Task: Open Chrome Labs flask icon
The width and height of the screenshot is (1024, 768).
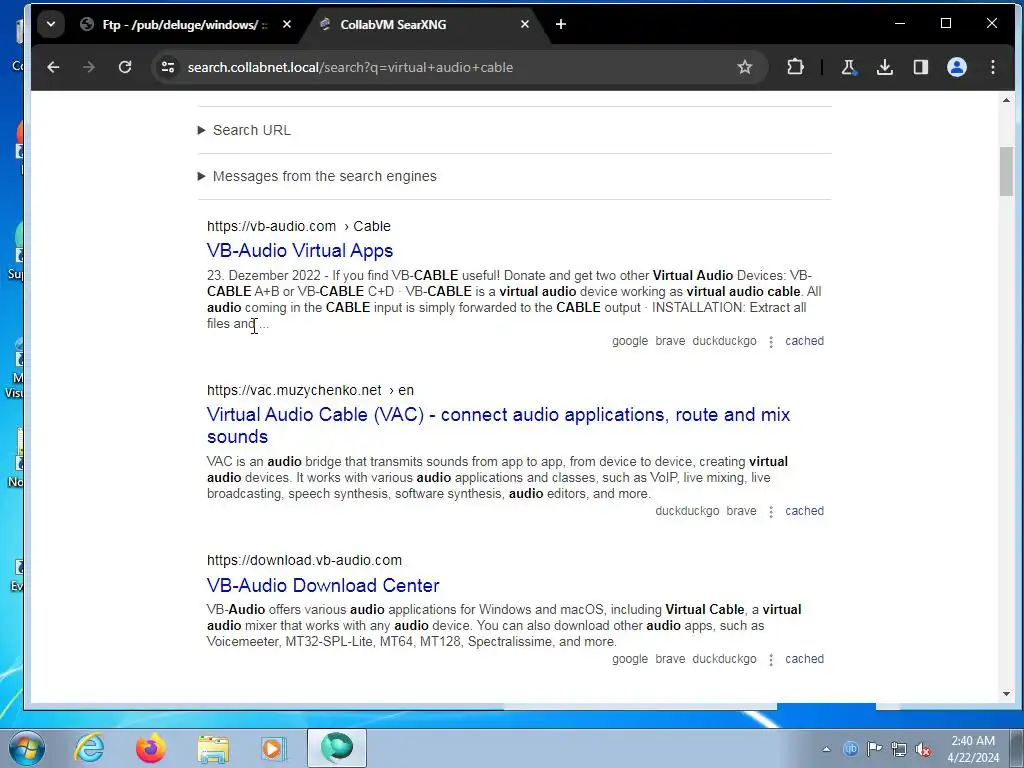Action: coord(848,67)
